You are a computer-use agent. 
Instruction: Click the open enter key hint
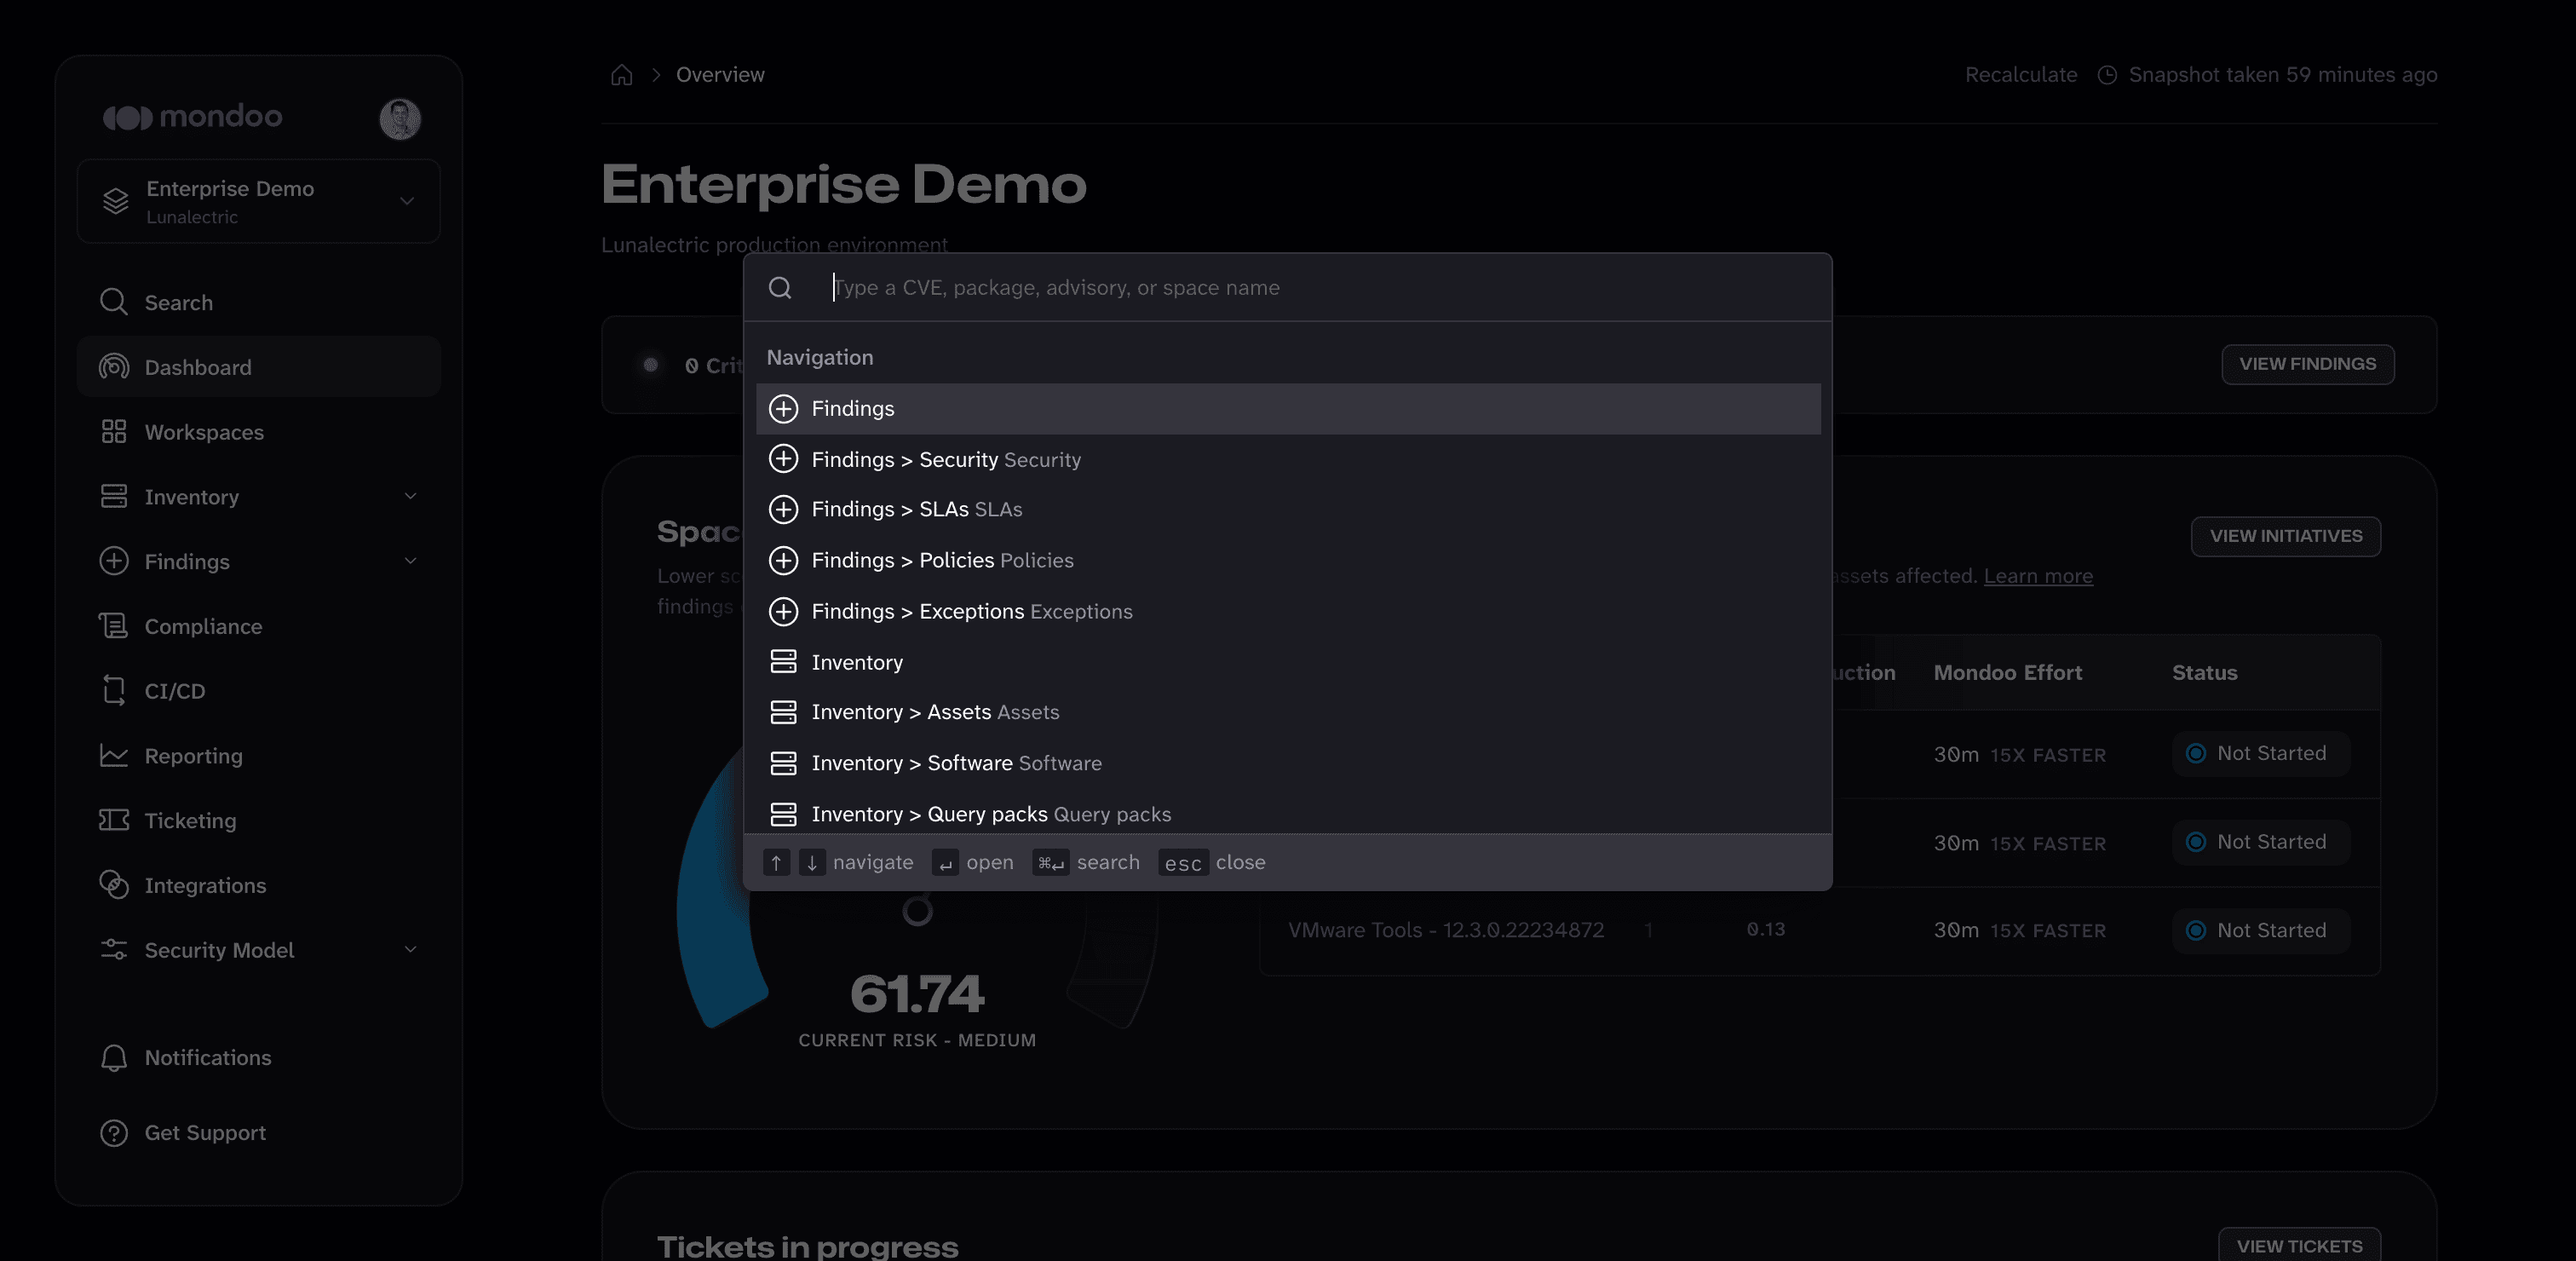point(945,863)
